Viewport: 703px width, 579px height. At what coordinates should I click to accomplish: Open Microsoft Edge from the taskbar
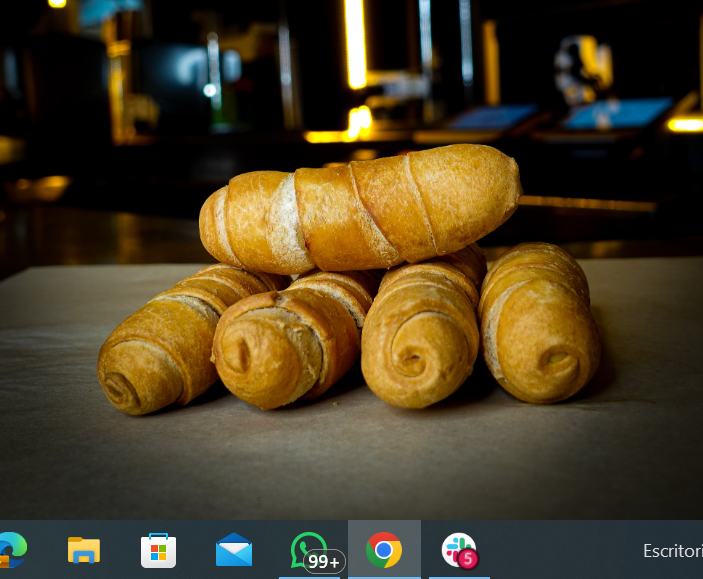click(10, 549)
